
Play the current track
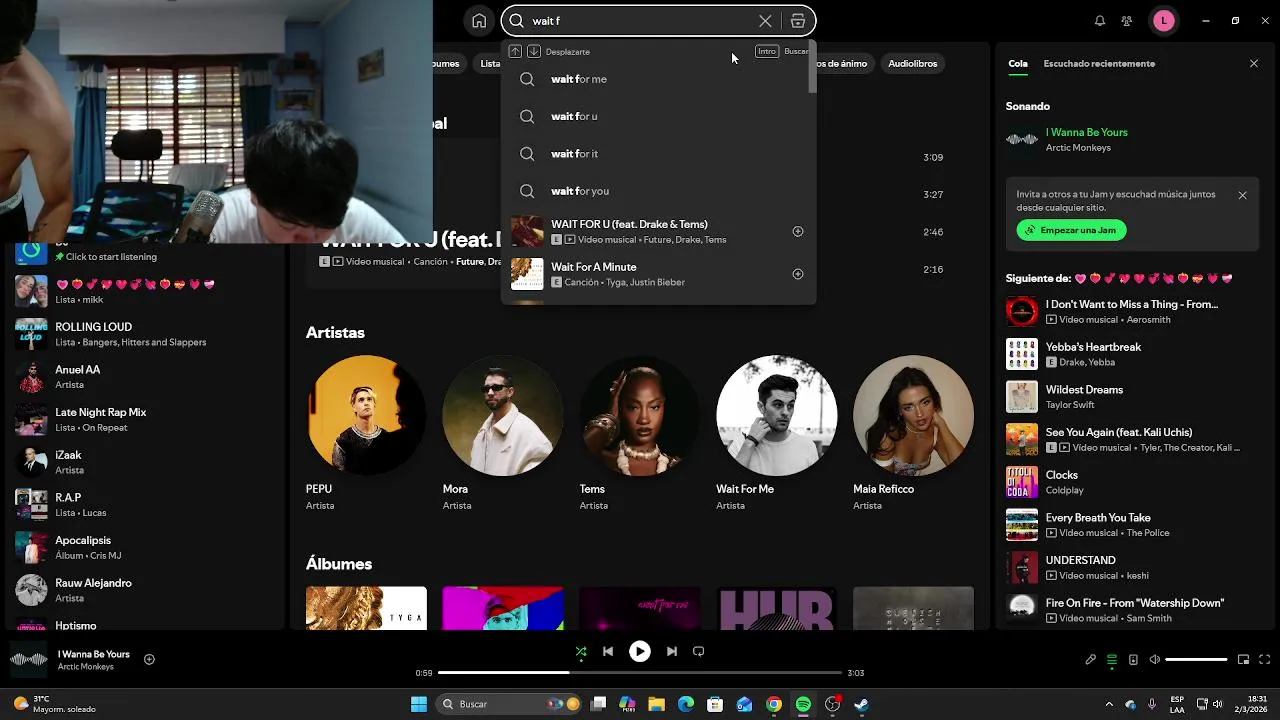640,651
